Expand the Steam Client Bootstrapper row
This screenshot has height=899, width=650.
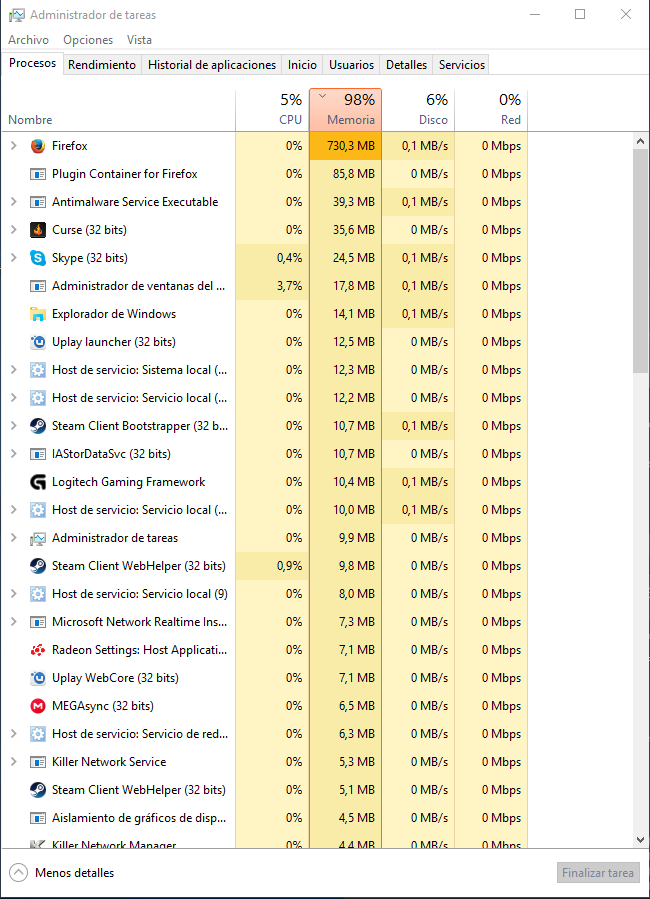14,426
